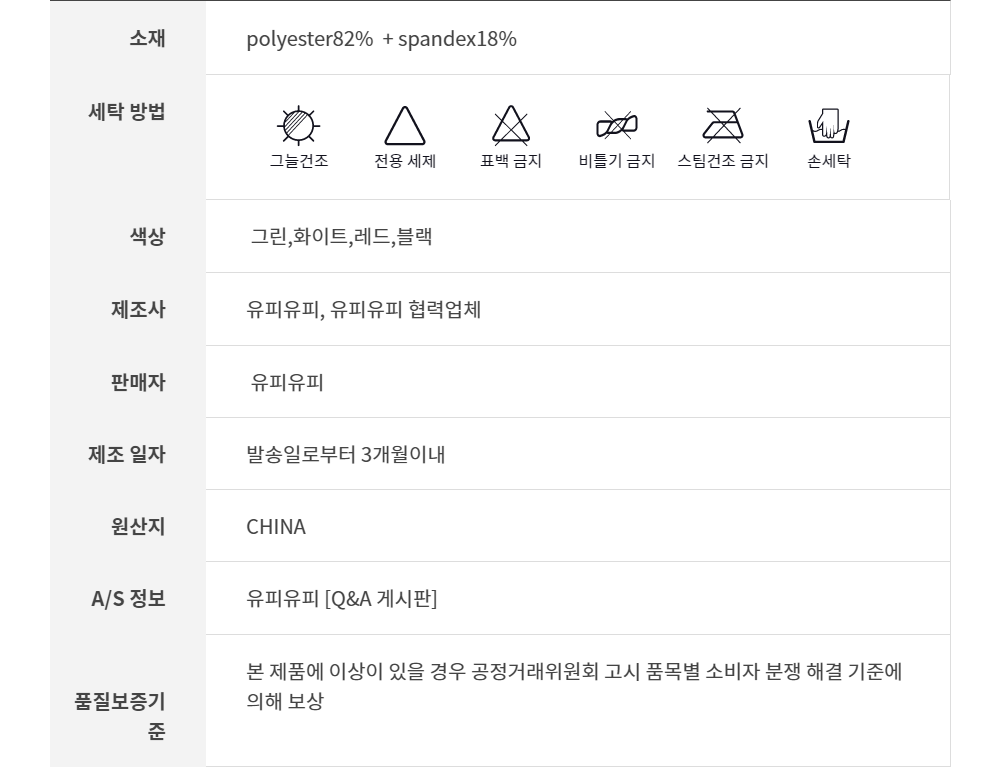Click the CHINA origin value

point(276,527)
